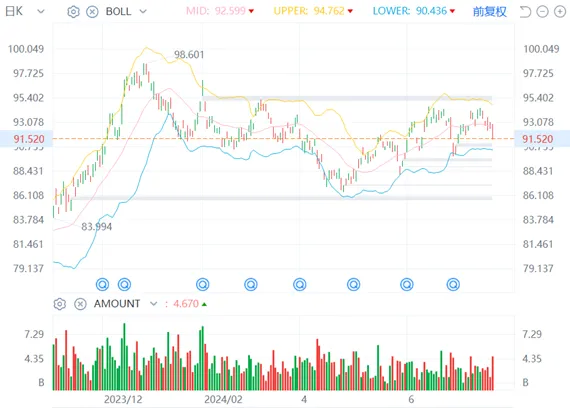Remove the BOLL indicator
This screenshot has width=570, height=408.
point(92,12)
